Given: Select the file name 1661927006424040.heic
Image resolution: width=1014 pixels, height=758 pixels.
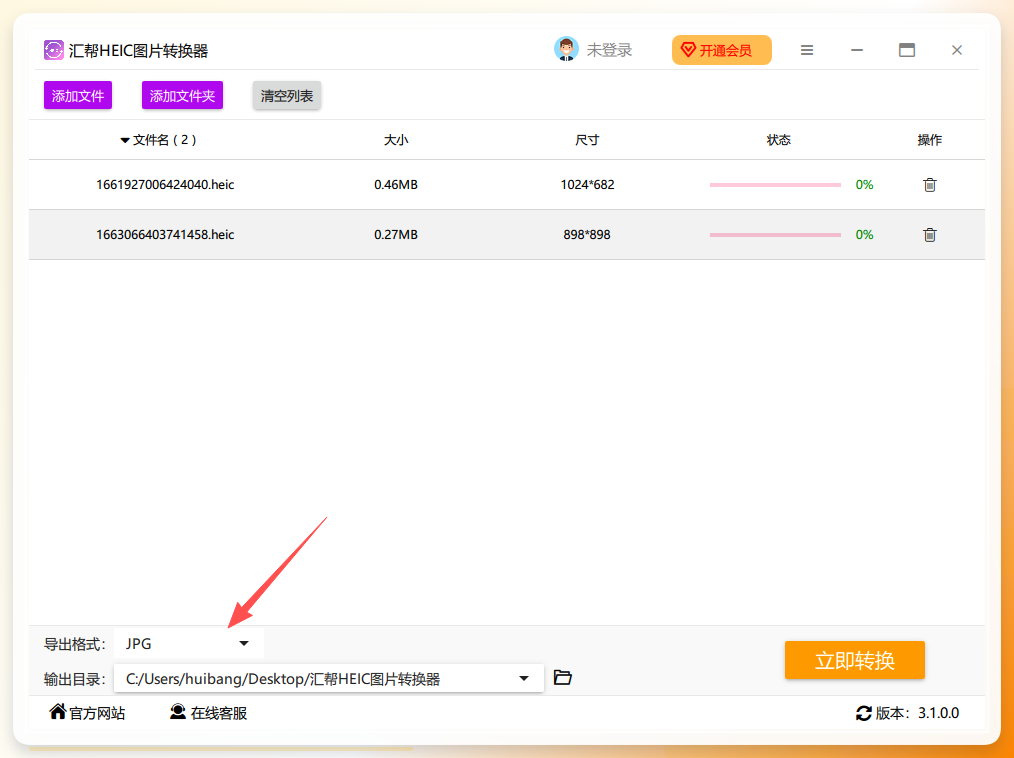Looking at the screenshot, I should pyautogui.click(x=165, y=185).
